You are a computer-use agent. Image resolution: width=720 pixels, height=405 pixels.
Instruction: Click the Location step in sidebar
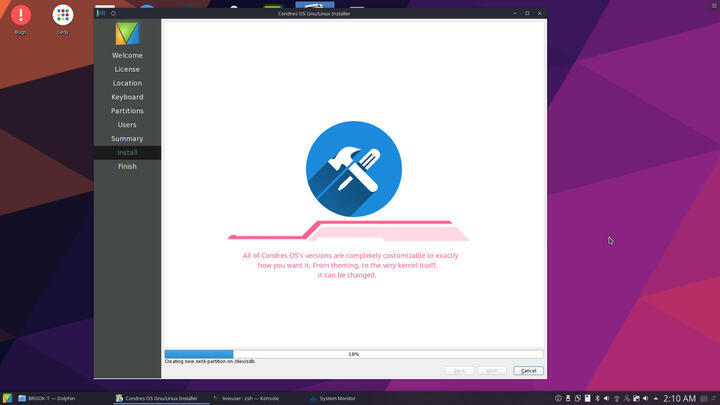tap(127, 83)
